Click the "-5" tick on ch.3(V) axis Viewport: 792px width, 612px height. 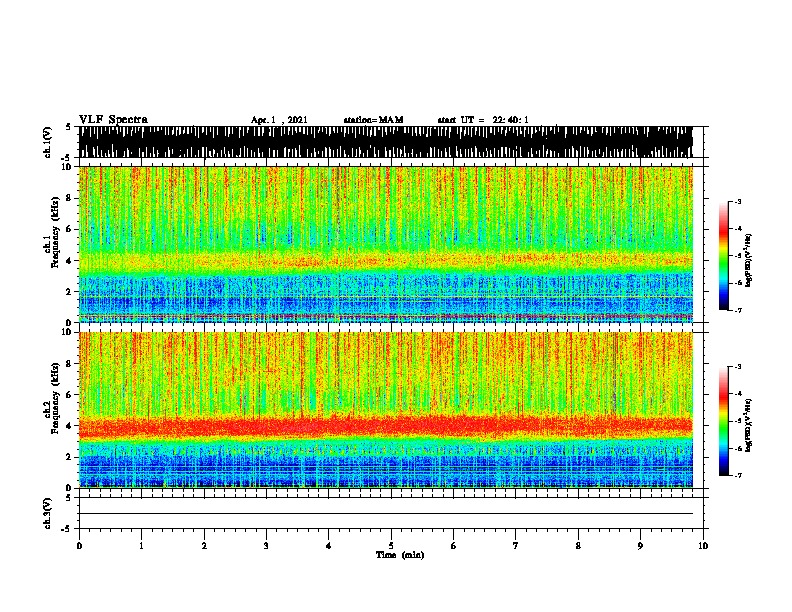pos(67,529)
